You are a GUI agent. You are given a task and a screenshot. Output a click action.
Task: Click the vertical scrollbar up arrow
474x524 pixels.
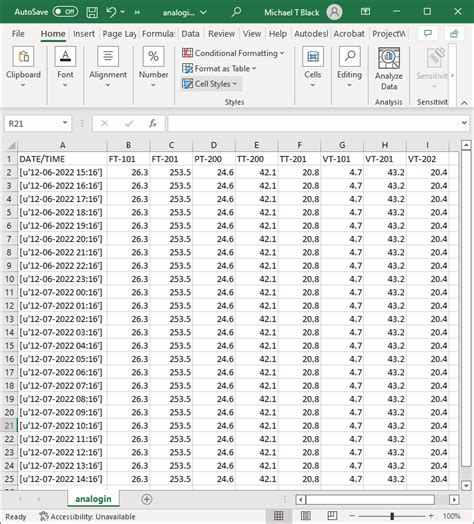click(466, 145)
